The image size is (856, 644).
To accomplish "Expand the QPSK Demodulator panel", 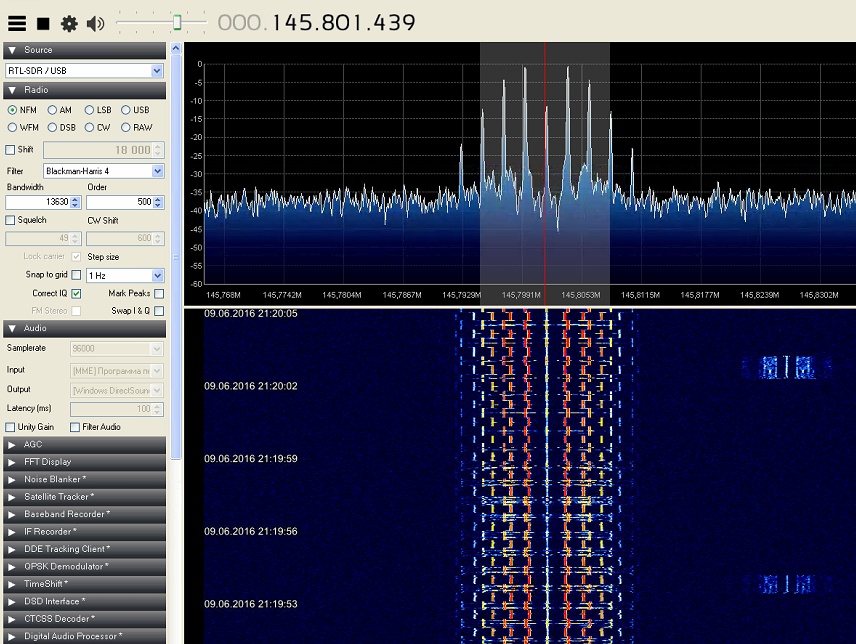I will click(x=85, y=567).
